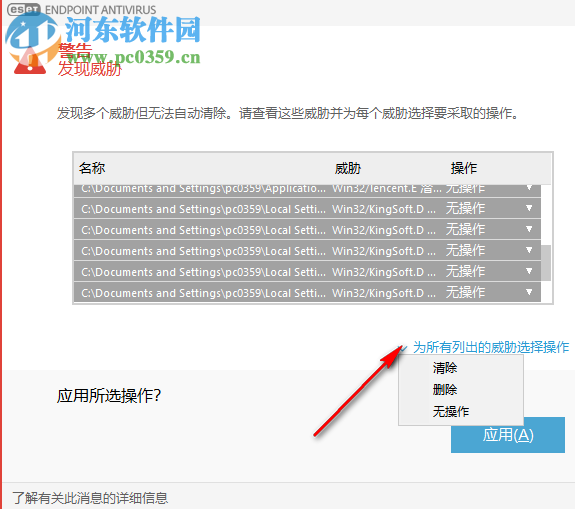Click the 为所有列出的威胁选择操作 link
Image resolution: width=575 pixels, height=509 pixels.
(x=491, y=347)
